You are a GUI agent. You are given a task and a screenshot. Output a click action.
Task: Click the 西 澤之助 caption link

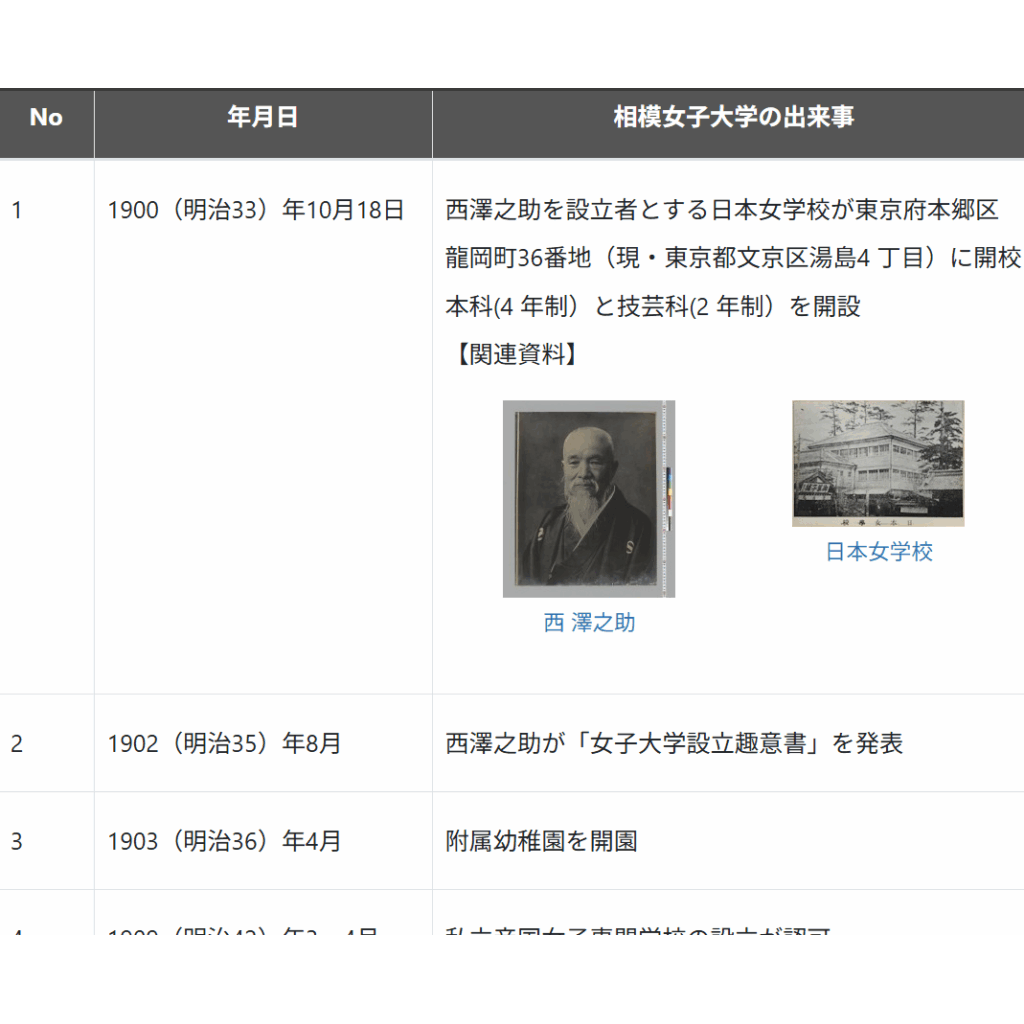tap(589, 623)
